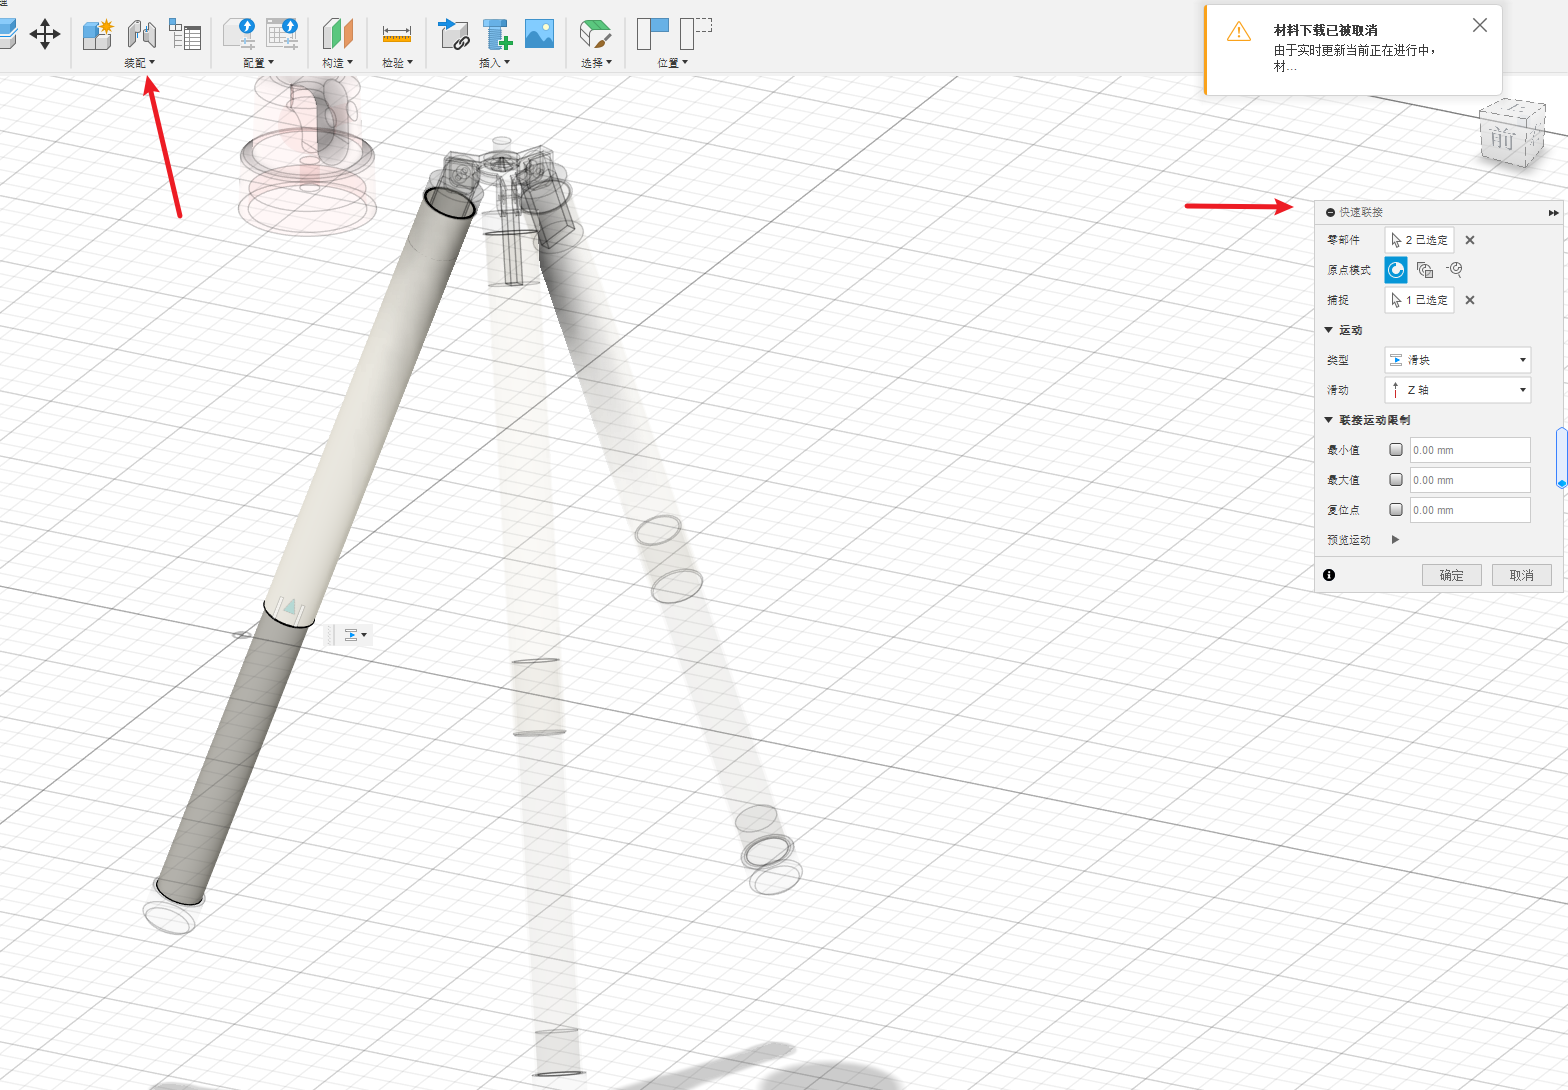Click the New Component icon
Screen dimensions: 1568x1090
click(x=97, y=34)
